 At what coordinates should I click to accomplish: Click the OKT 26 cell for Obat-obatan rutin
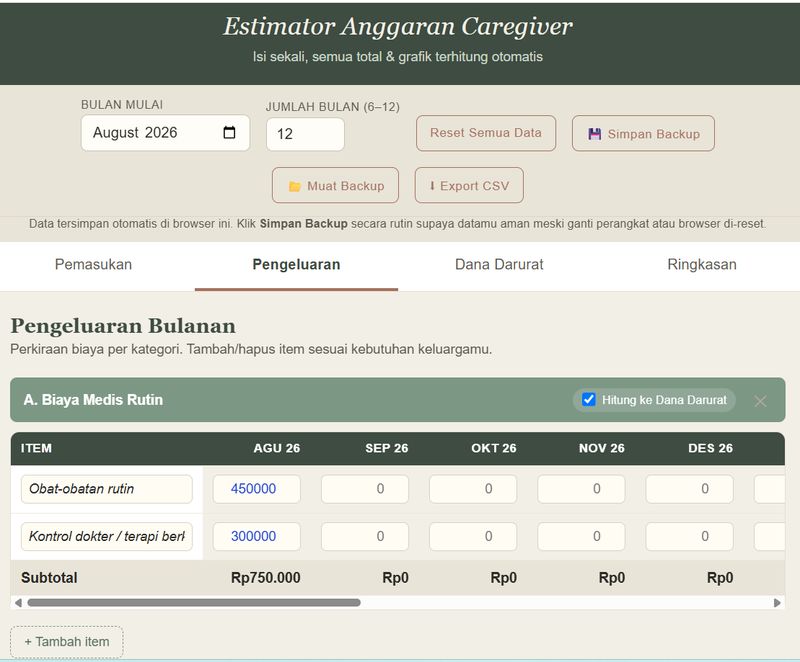coord(473,489)
